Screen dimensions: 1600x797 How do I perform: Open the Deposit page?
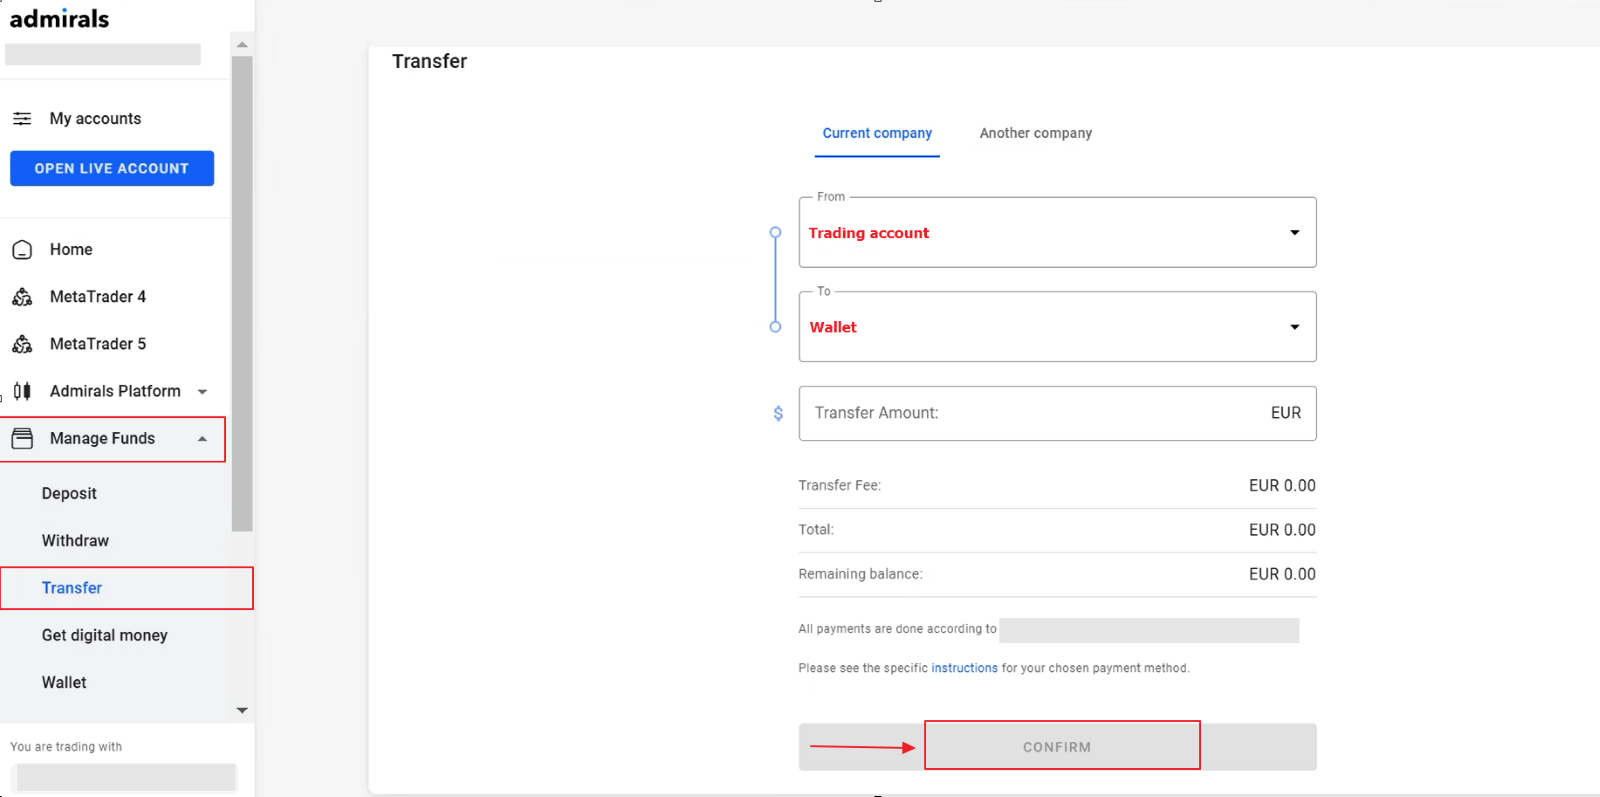tap(69, 493)
